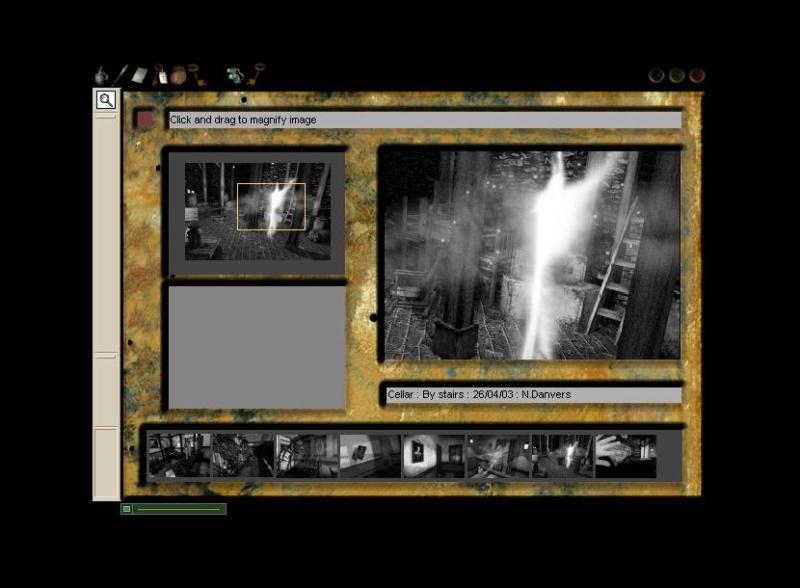Open the last hand photo thumbnail
The height and width of the screenshot is (588, 800).
click(x=626, y=455)
